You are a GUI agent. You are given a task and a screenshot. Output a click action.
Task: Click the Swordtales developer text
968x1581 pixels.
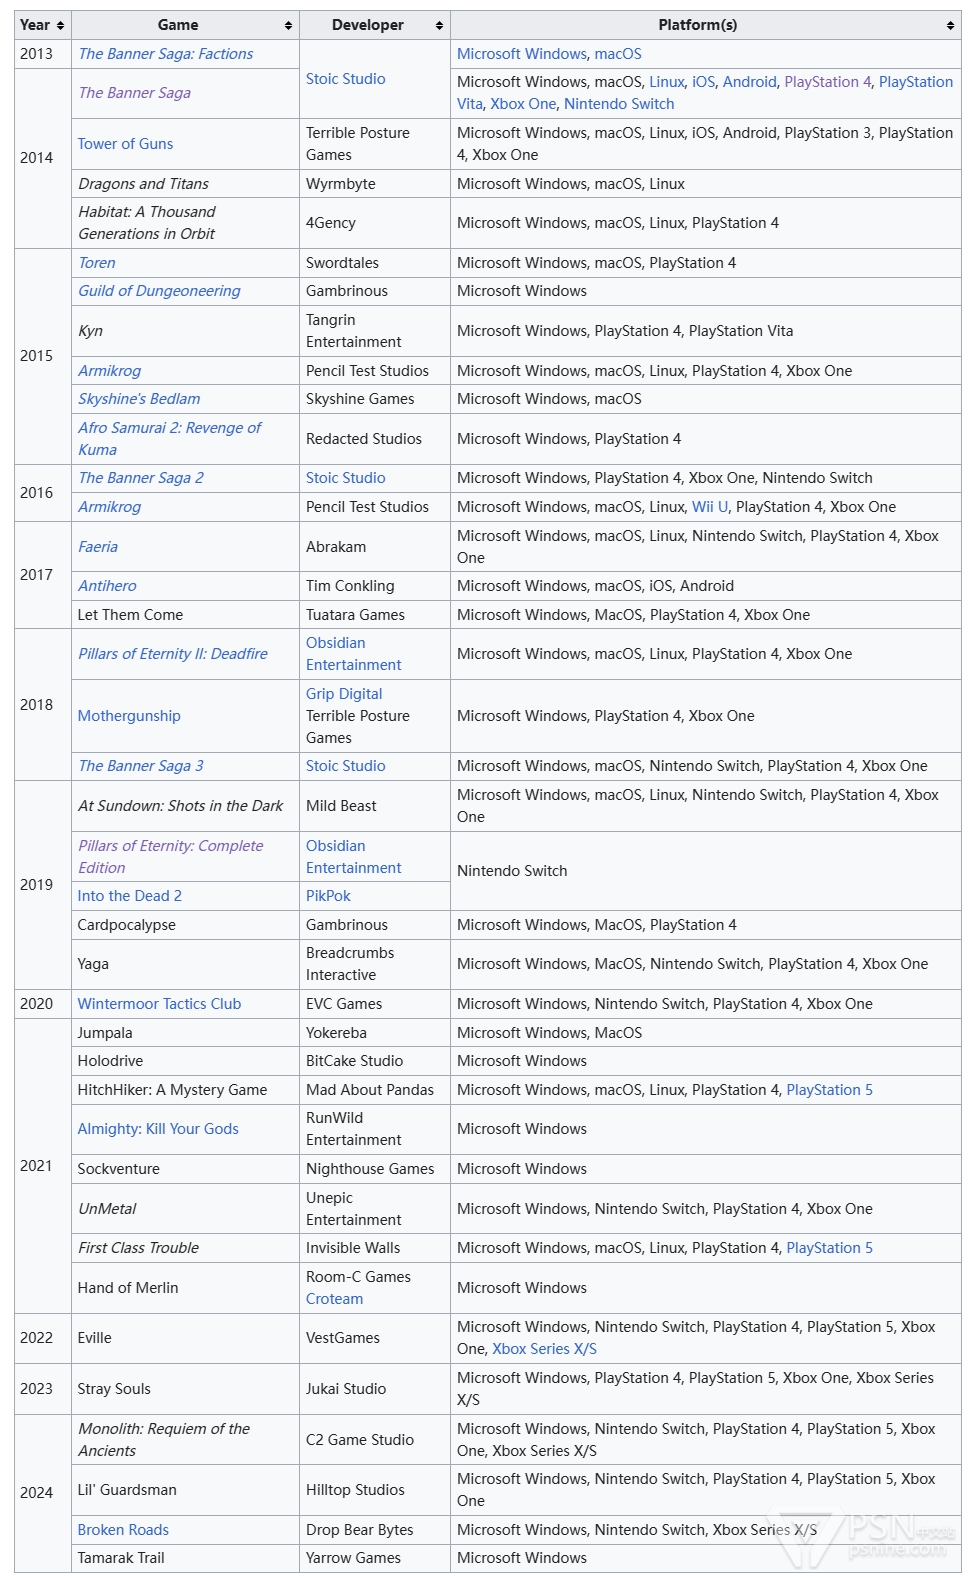[343, 263]
